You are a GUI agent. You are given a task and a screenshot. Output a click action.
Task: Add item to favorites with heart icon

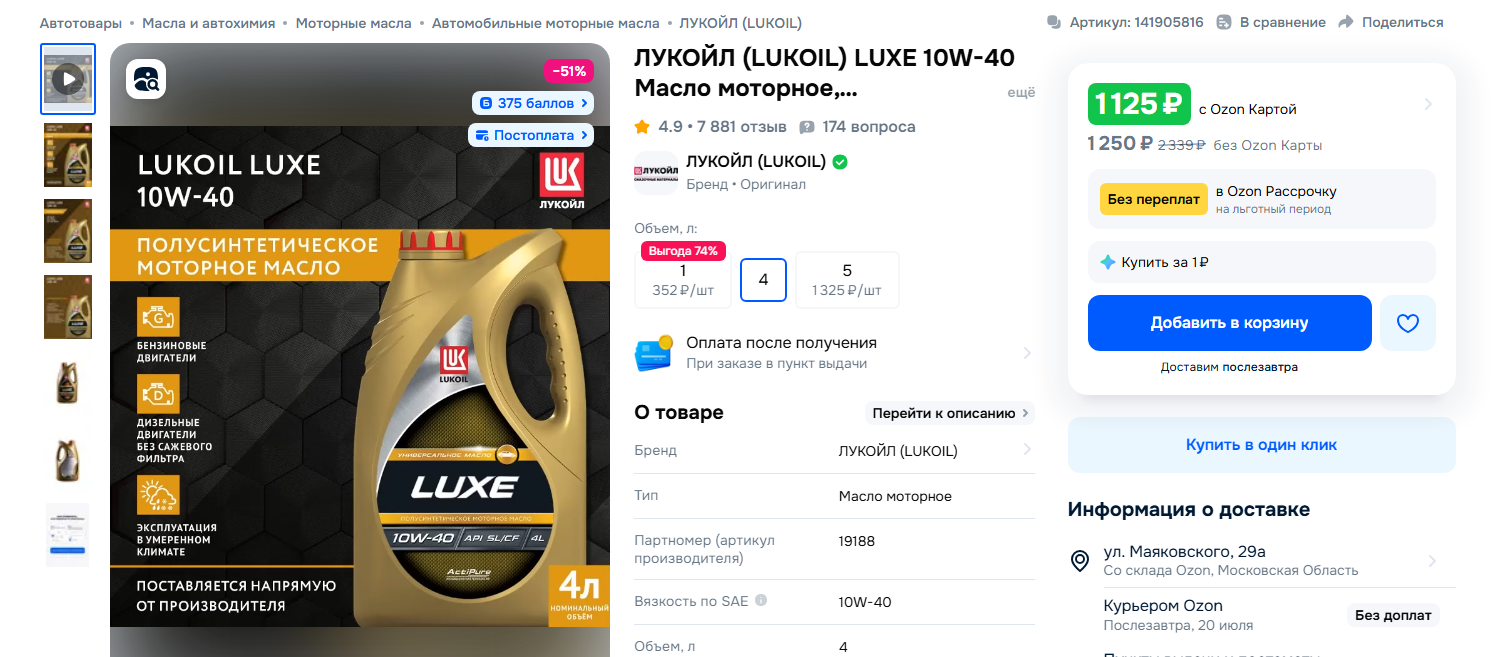(1408, 323)
